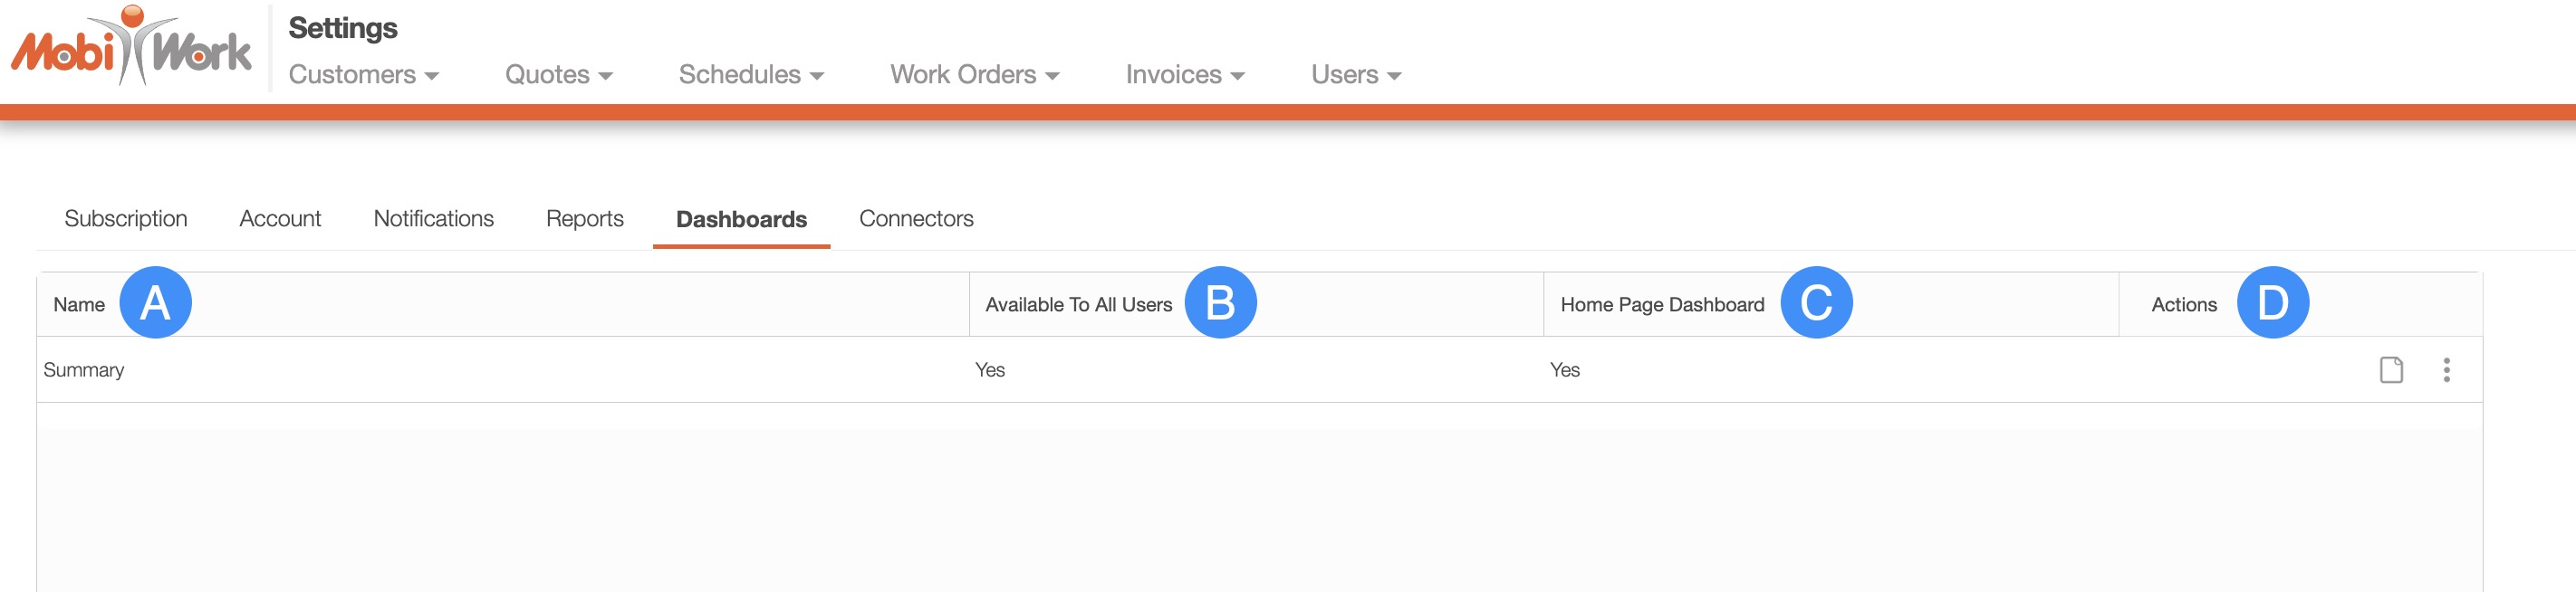Select the Summary dashboard row name
2576x592 pixels.
(84, 370)
